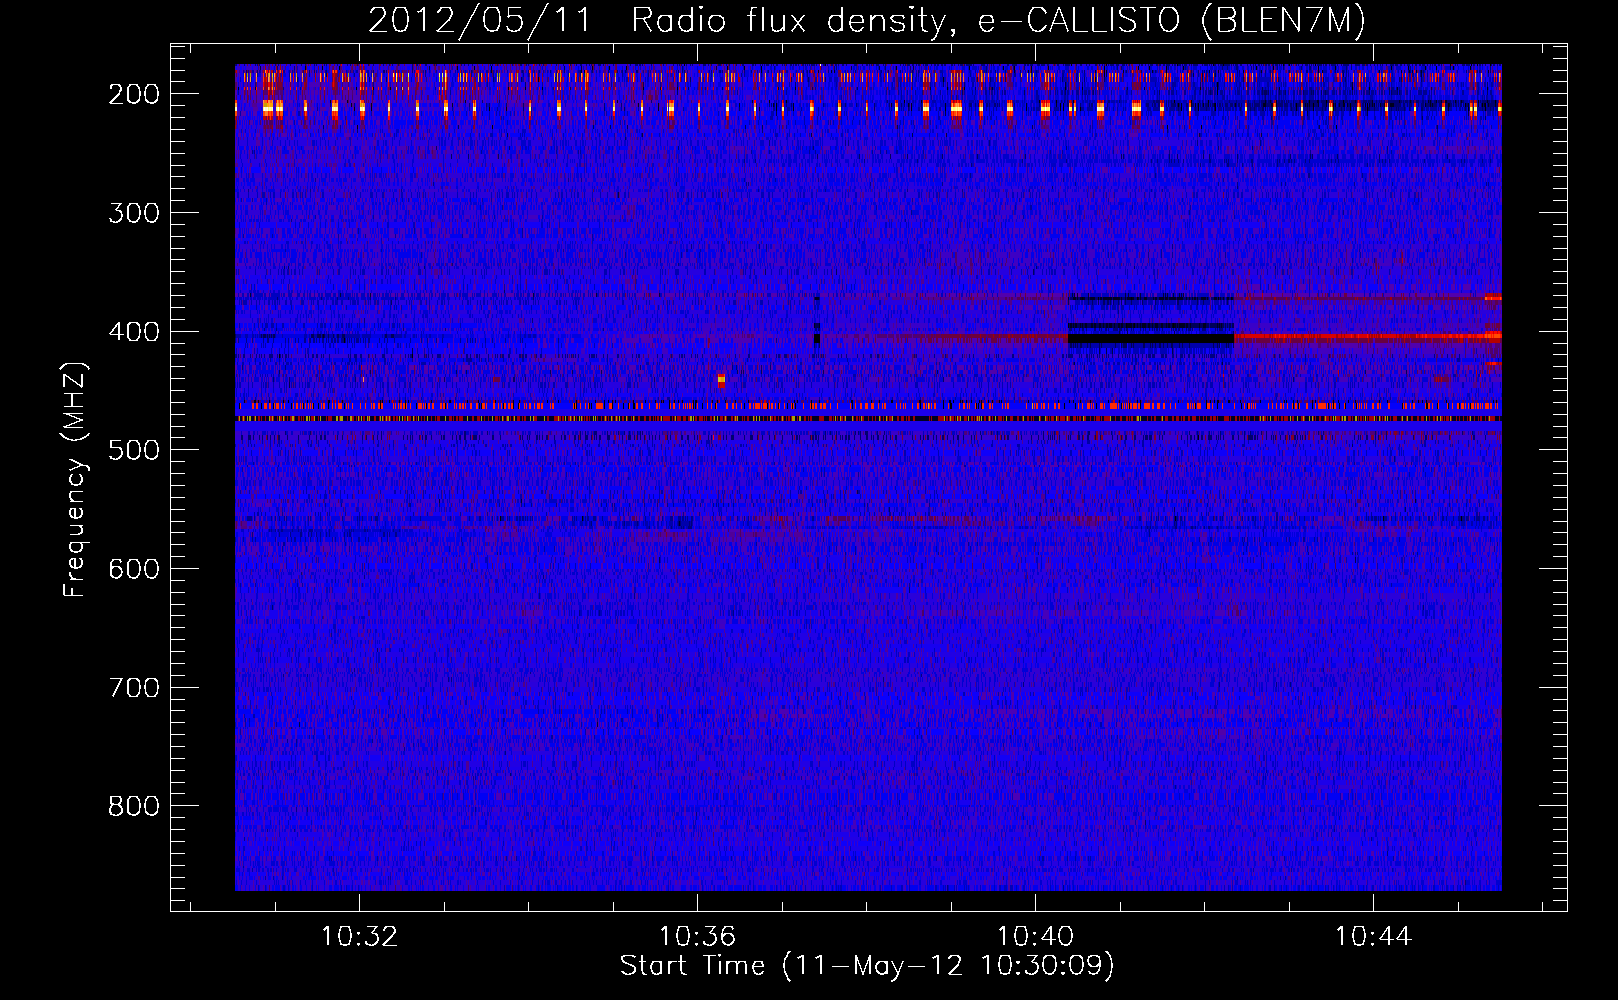Click the bright red band near 405 MHz after 10:42
The image size is (1618, 1000).
1367,337
